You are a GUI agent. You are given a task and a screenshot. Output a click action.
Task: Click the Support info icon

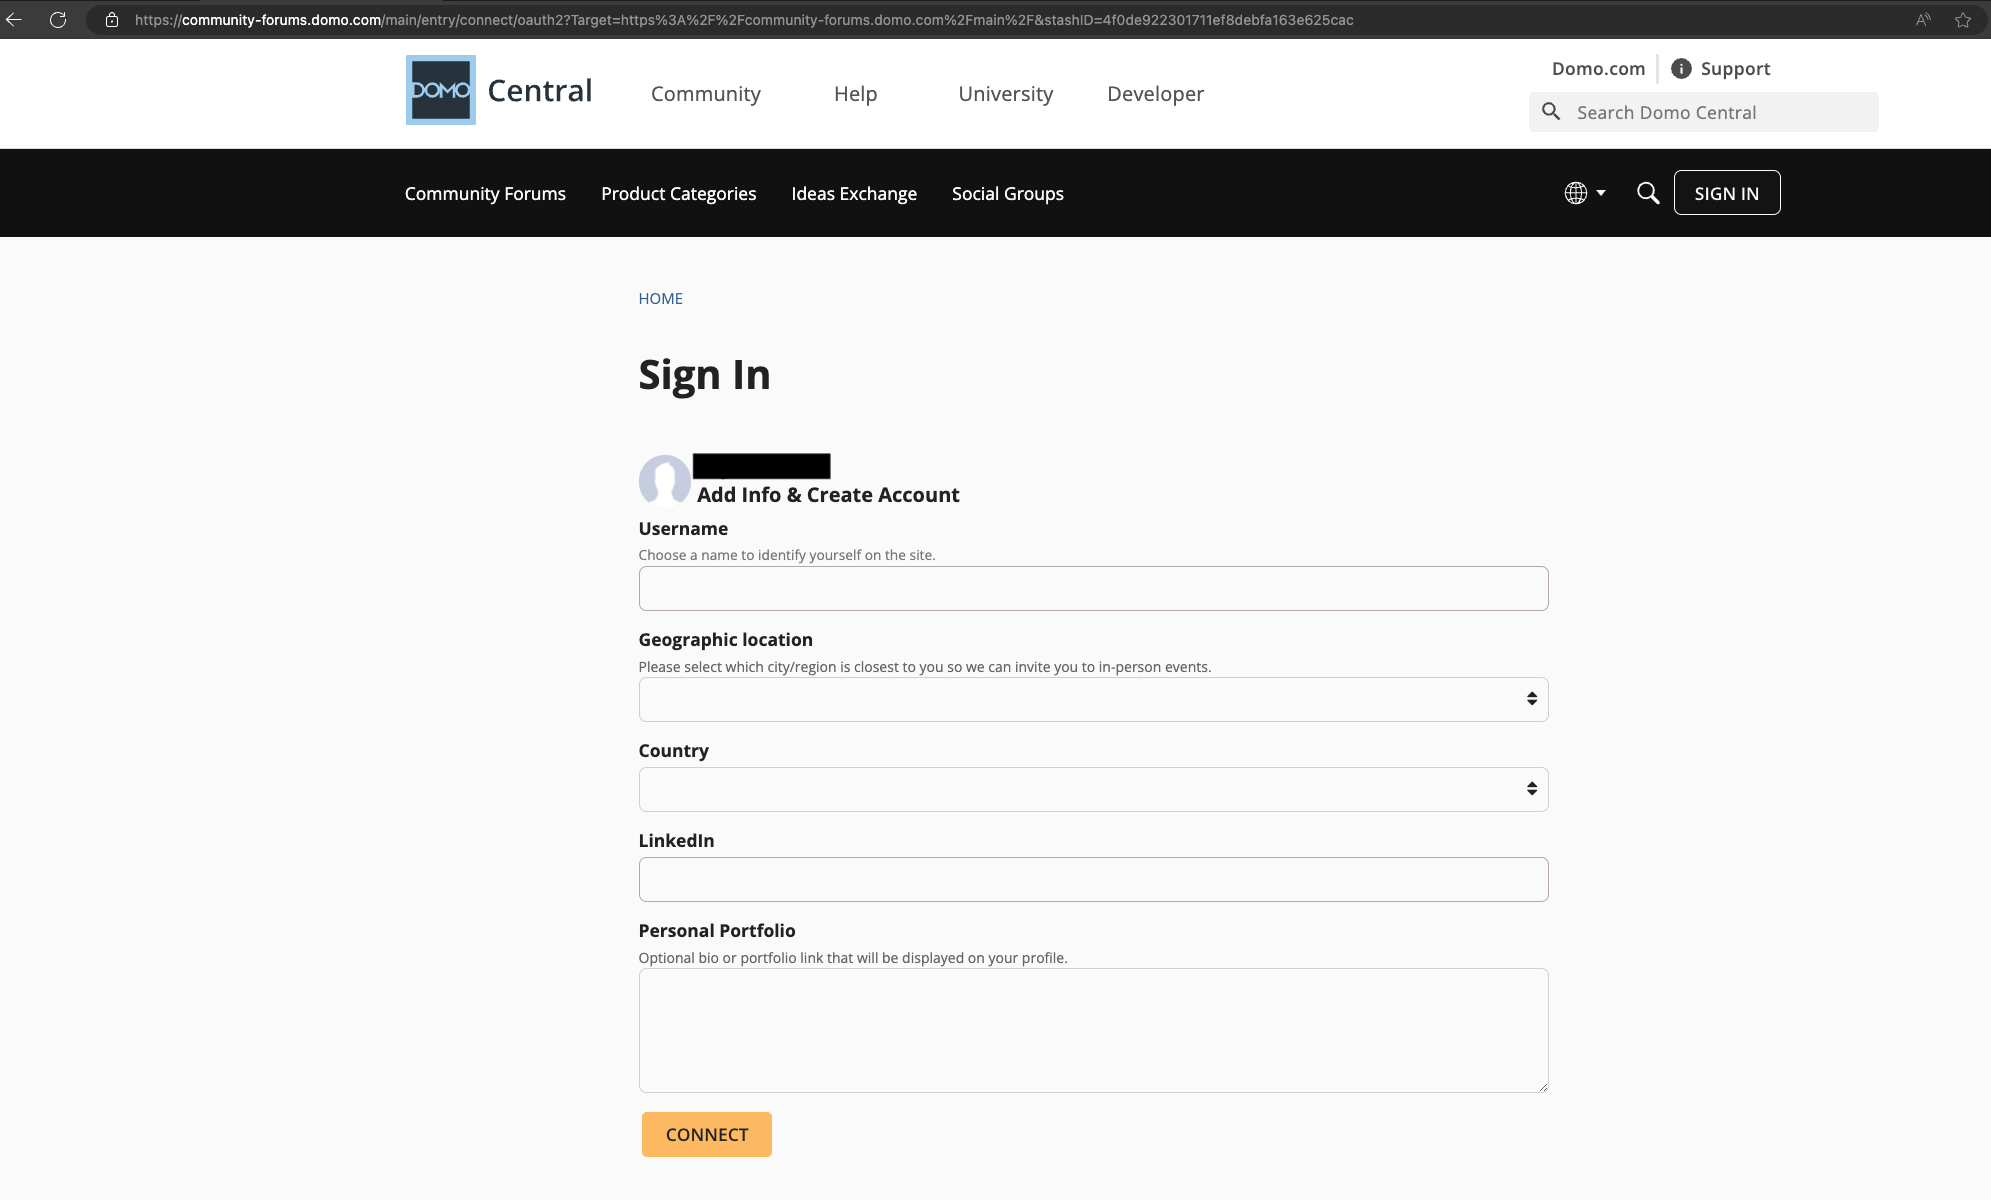click(x=1681, y=68)
